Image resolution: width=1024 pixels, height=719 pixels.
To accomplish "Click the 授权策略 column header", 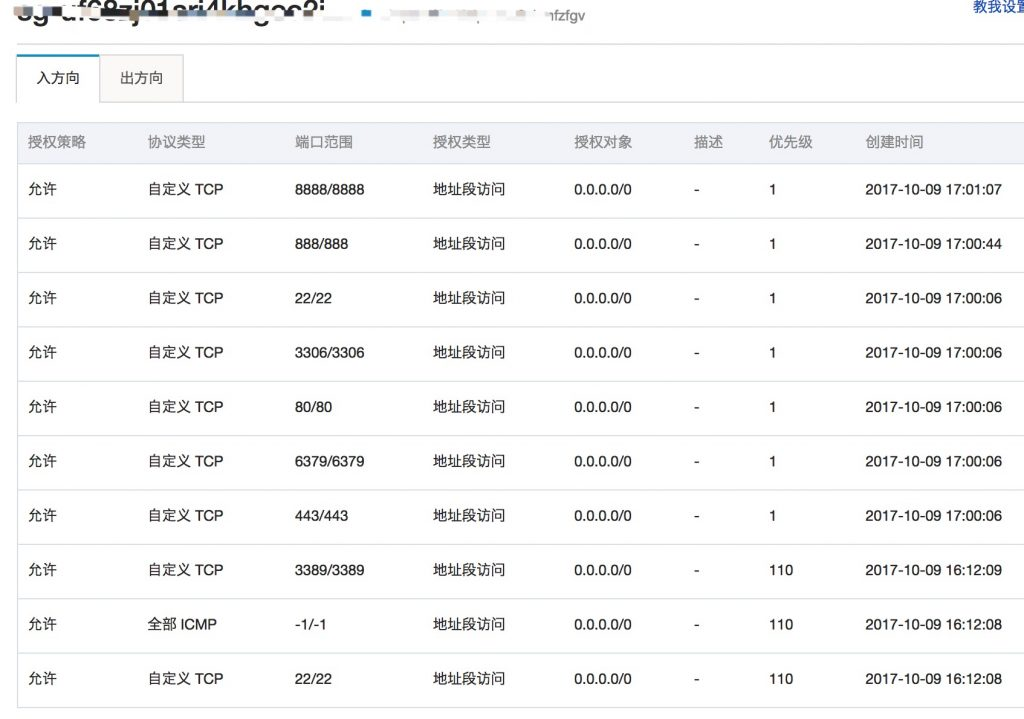I will point(57,142).
